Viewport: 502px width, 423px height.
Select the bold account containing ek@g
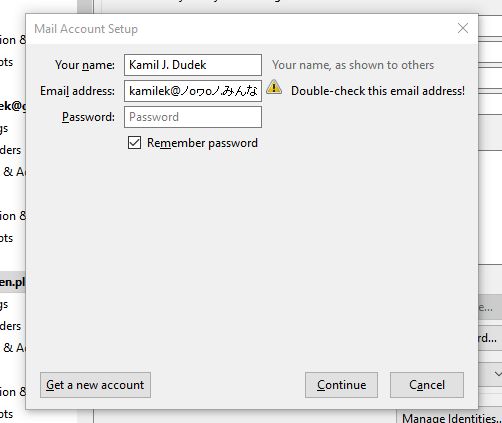13,106
